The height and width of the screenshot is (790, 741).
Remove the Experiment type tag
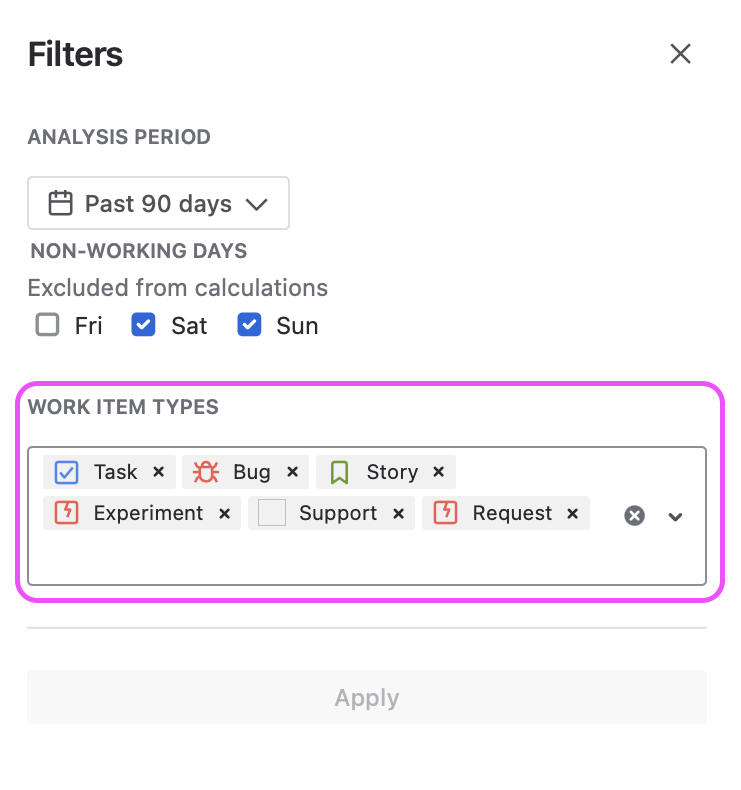[x=225, y=513]
